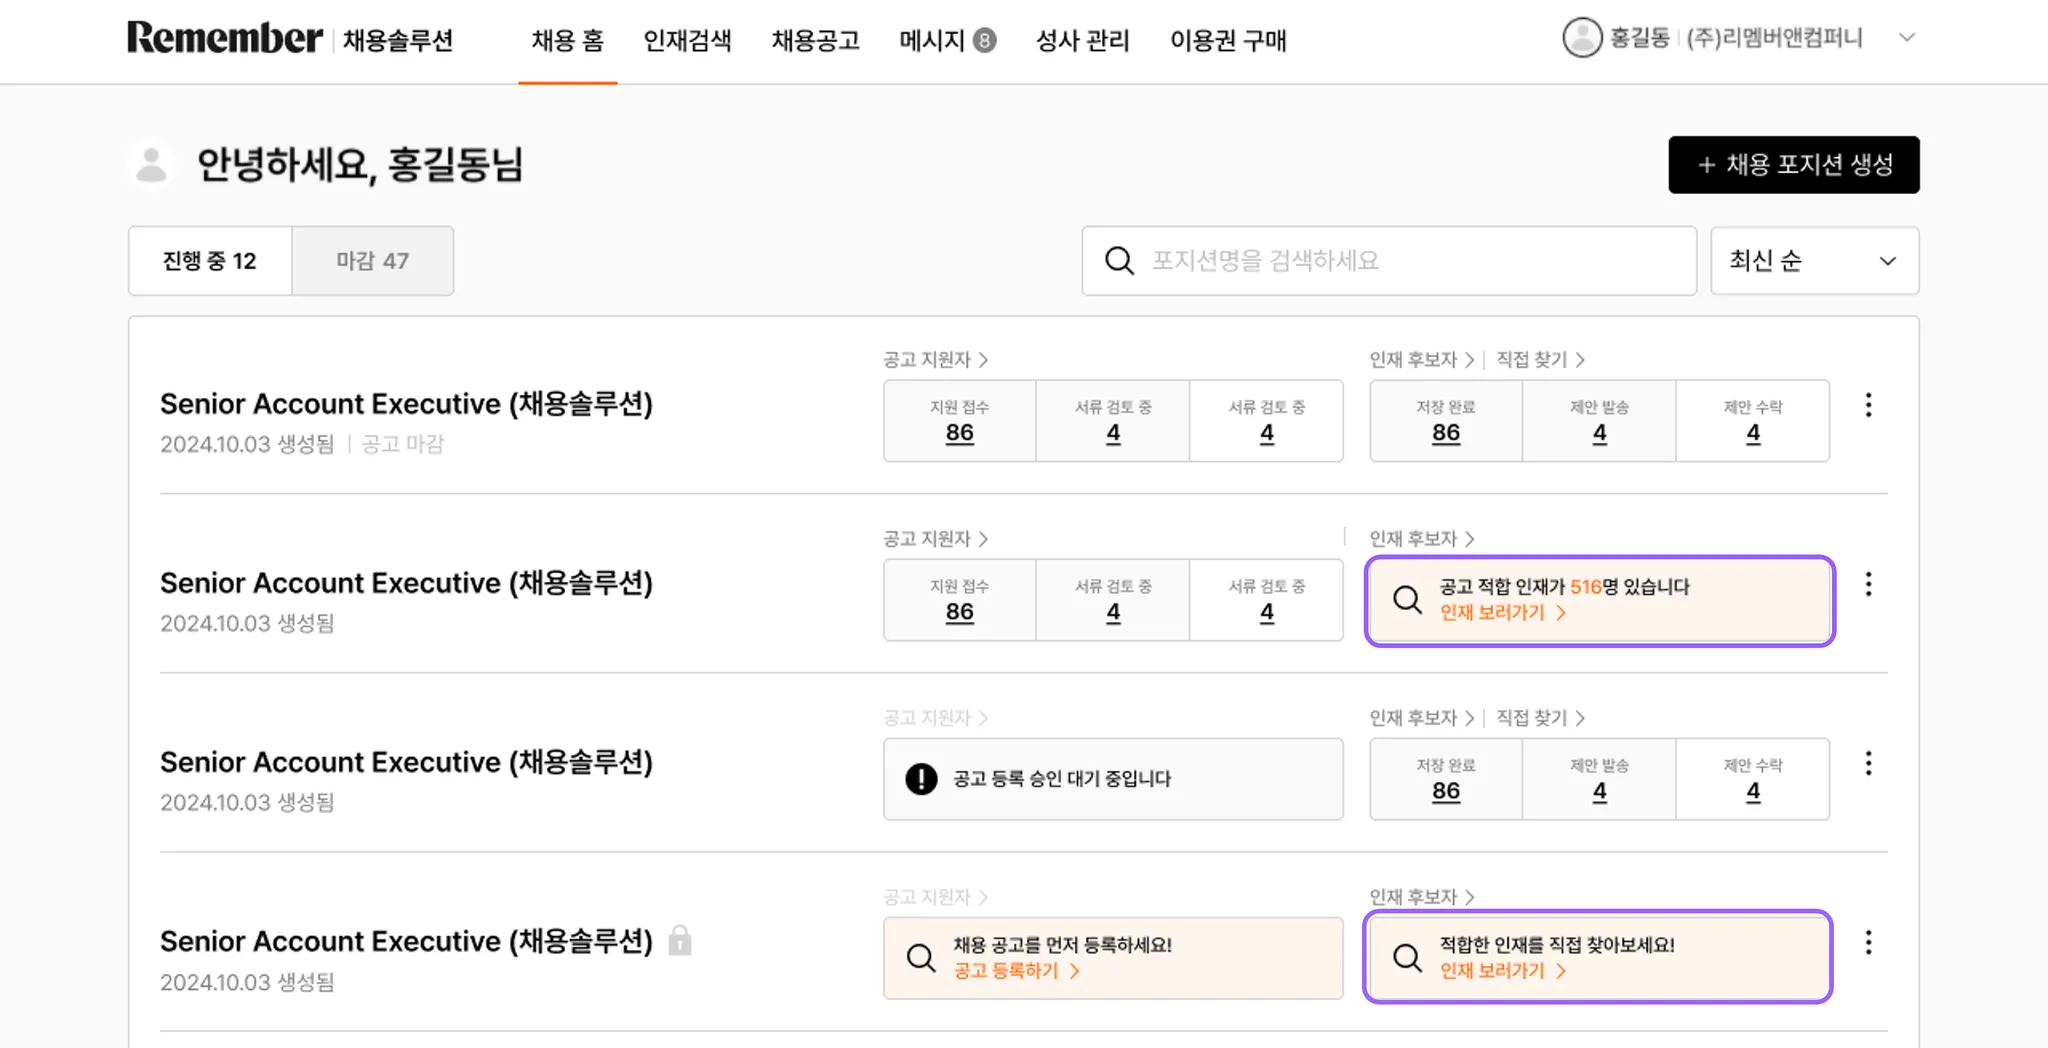Click 제안 발송 4 in the 공고 마감 row

[x=1599, y=421]
